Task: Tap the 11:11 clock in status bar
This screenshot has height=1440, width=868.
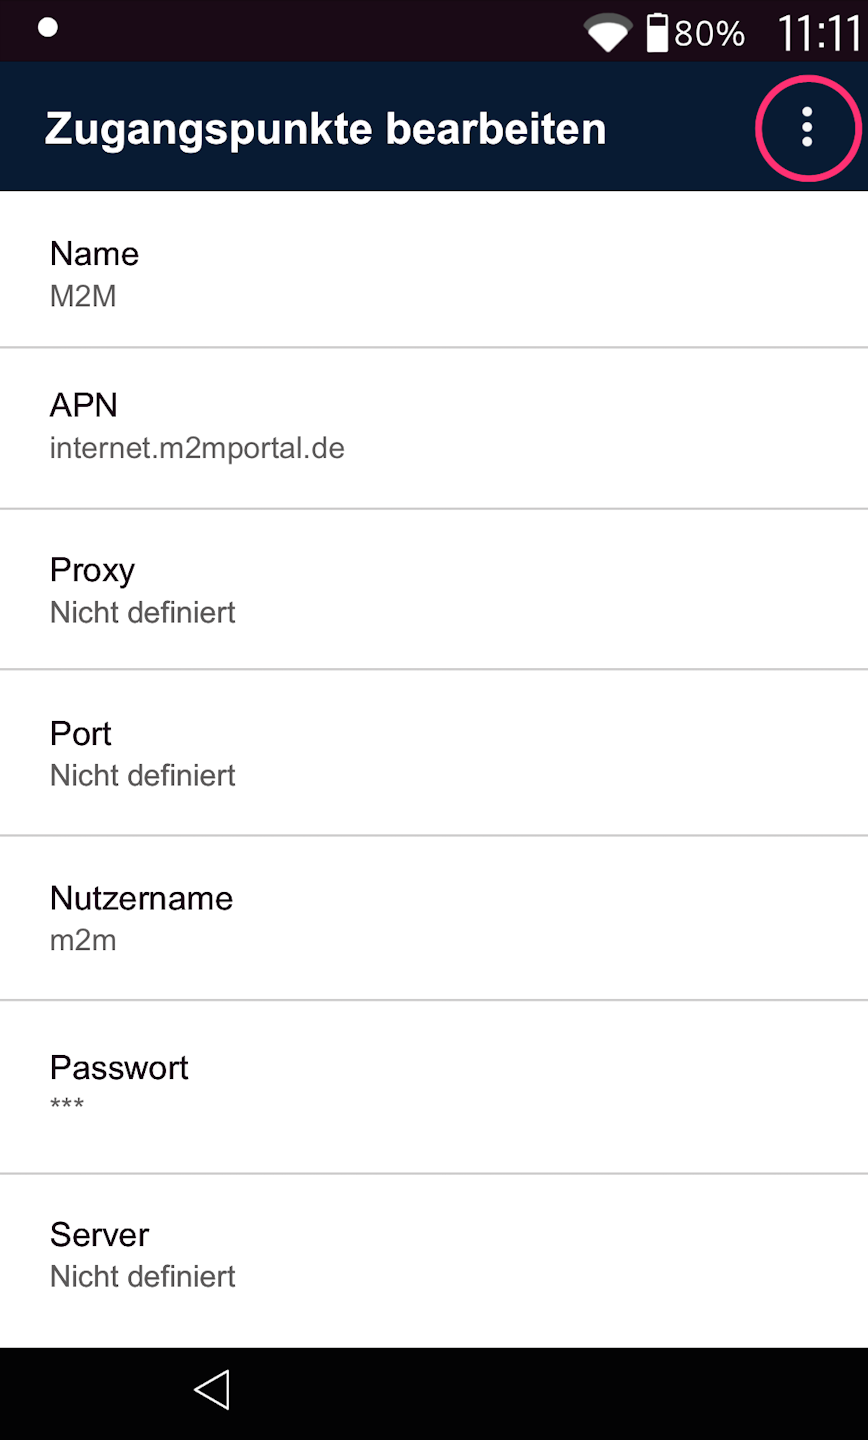Action: (819, 33)
